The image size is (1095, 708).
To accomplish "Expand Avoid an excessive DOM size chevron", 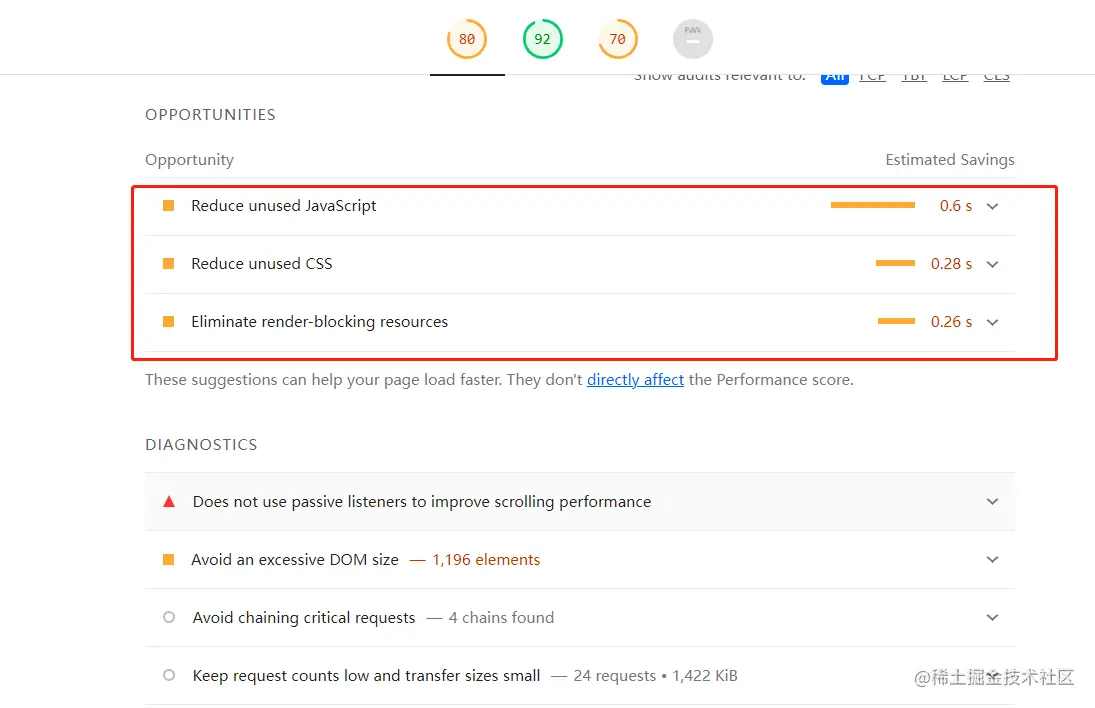I will coord(992,560).
